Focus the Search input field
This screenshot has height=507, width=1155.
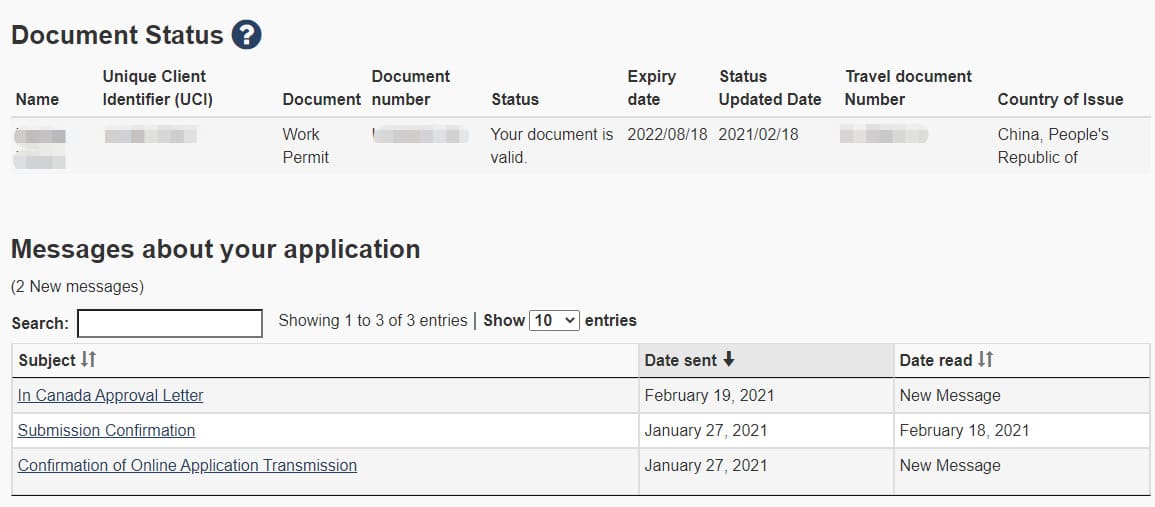[169, 323]
